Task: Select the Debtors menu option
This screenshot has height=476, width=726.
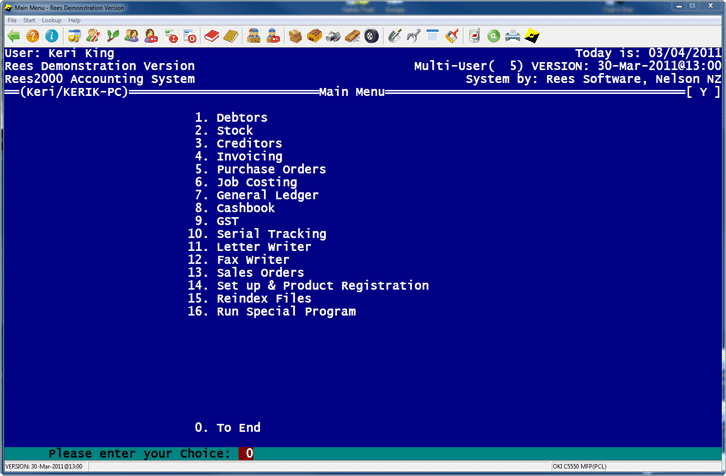Action: tap(241, 118)
